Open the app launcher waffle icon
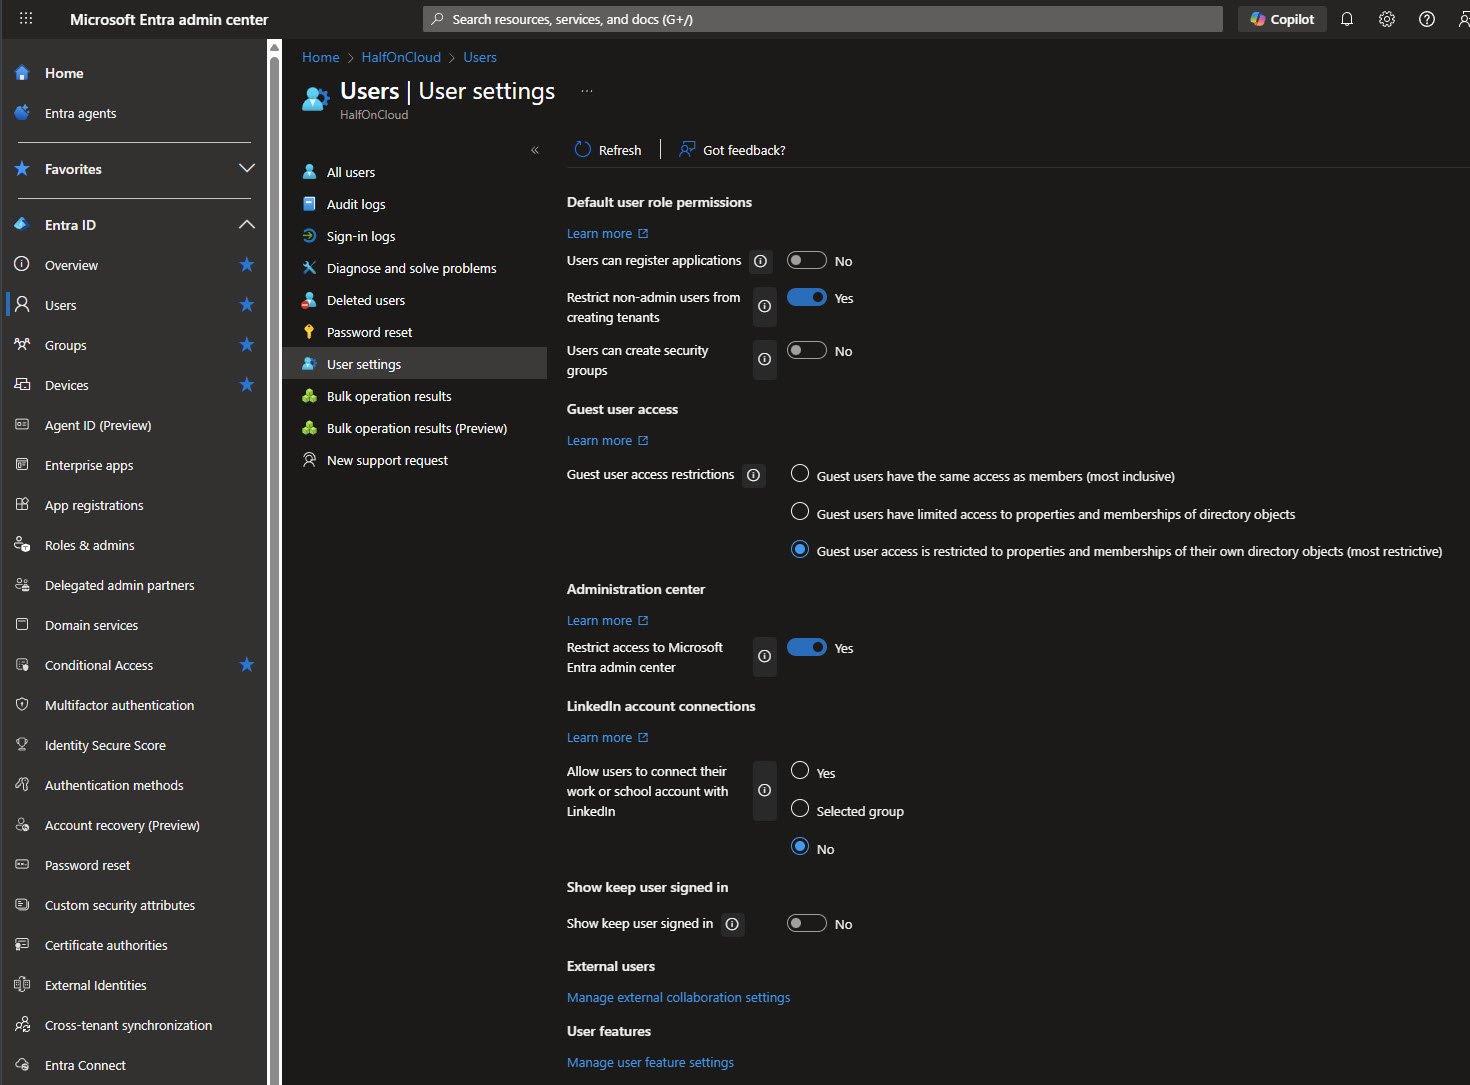The width and height of the screenshot is (1470, 1085). click(x=26, y=19)
